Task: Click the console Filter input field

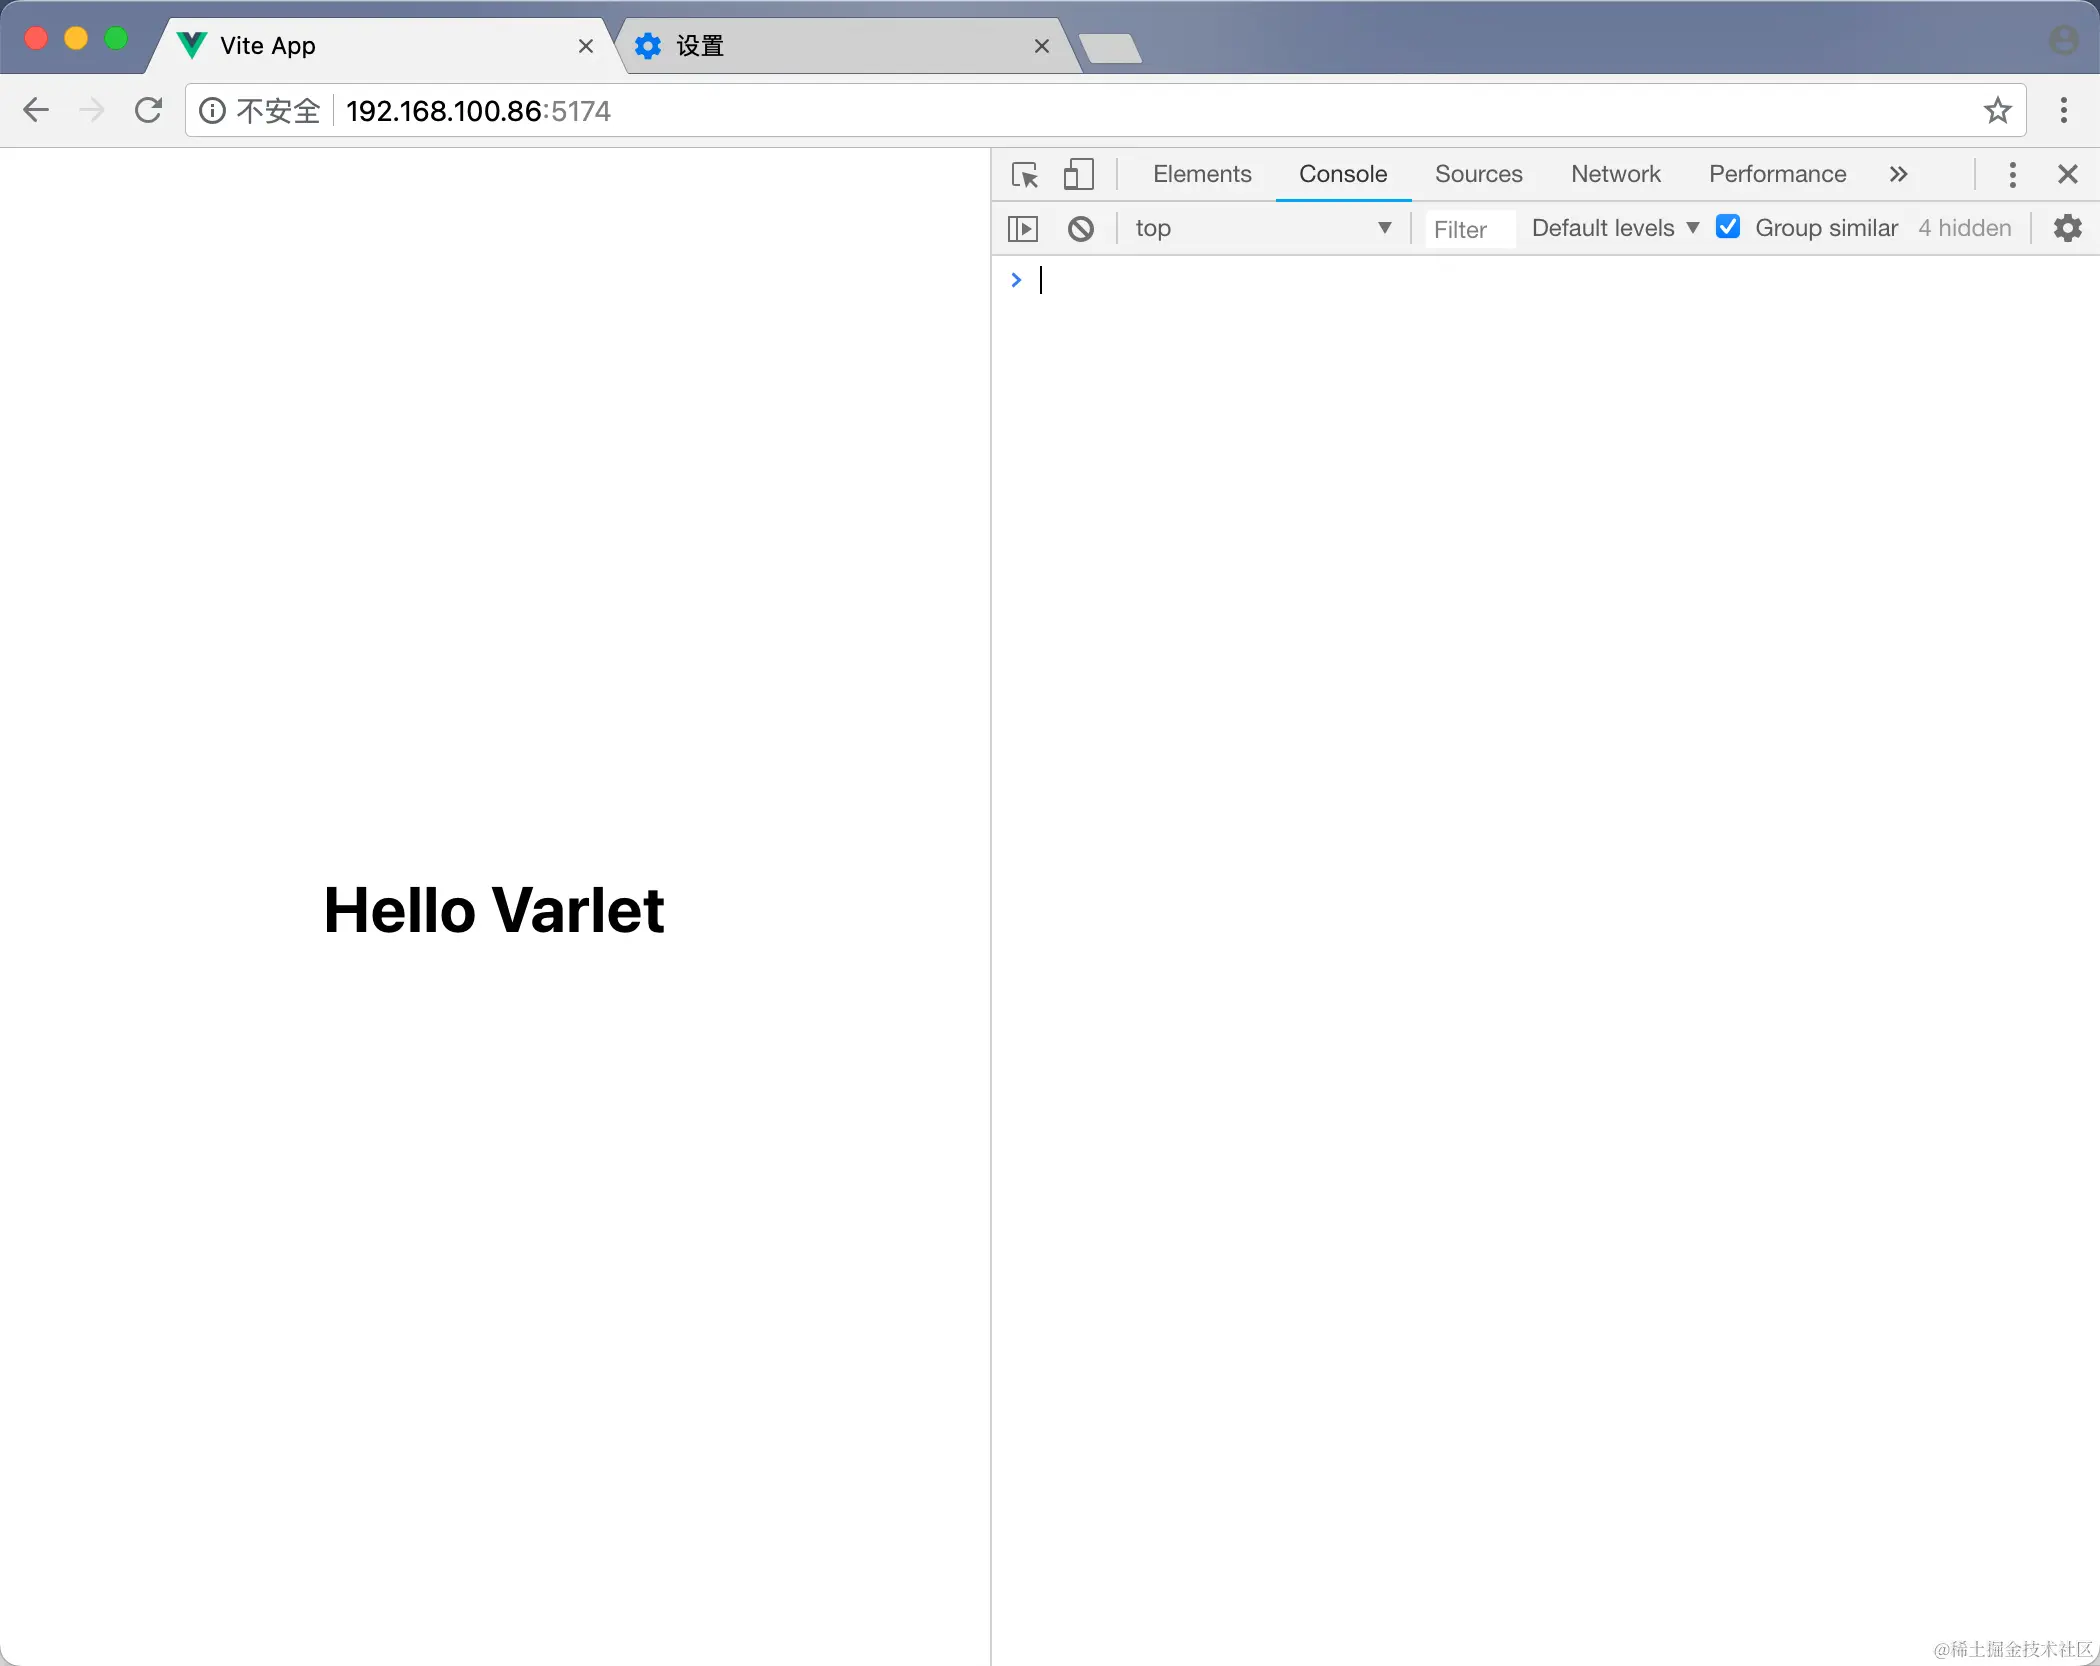Action: 1468,230
